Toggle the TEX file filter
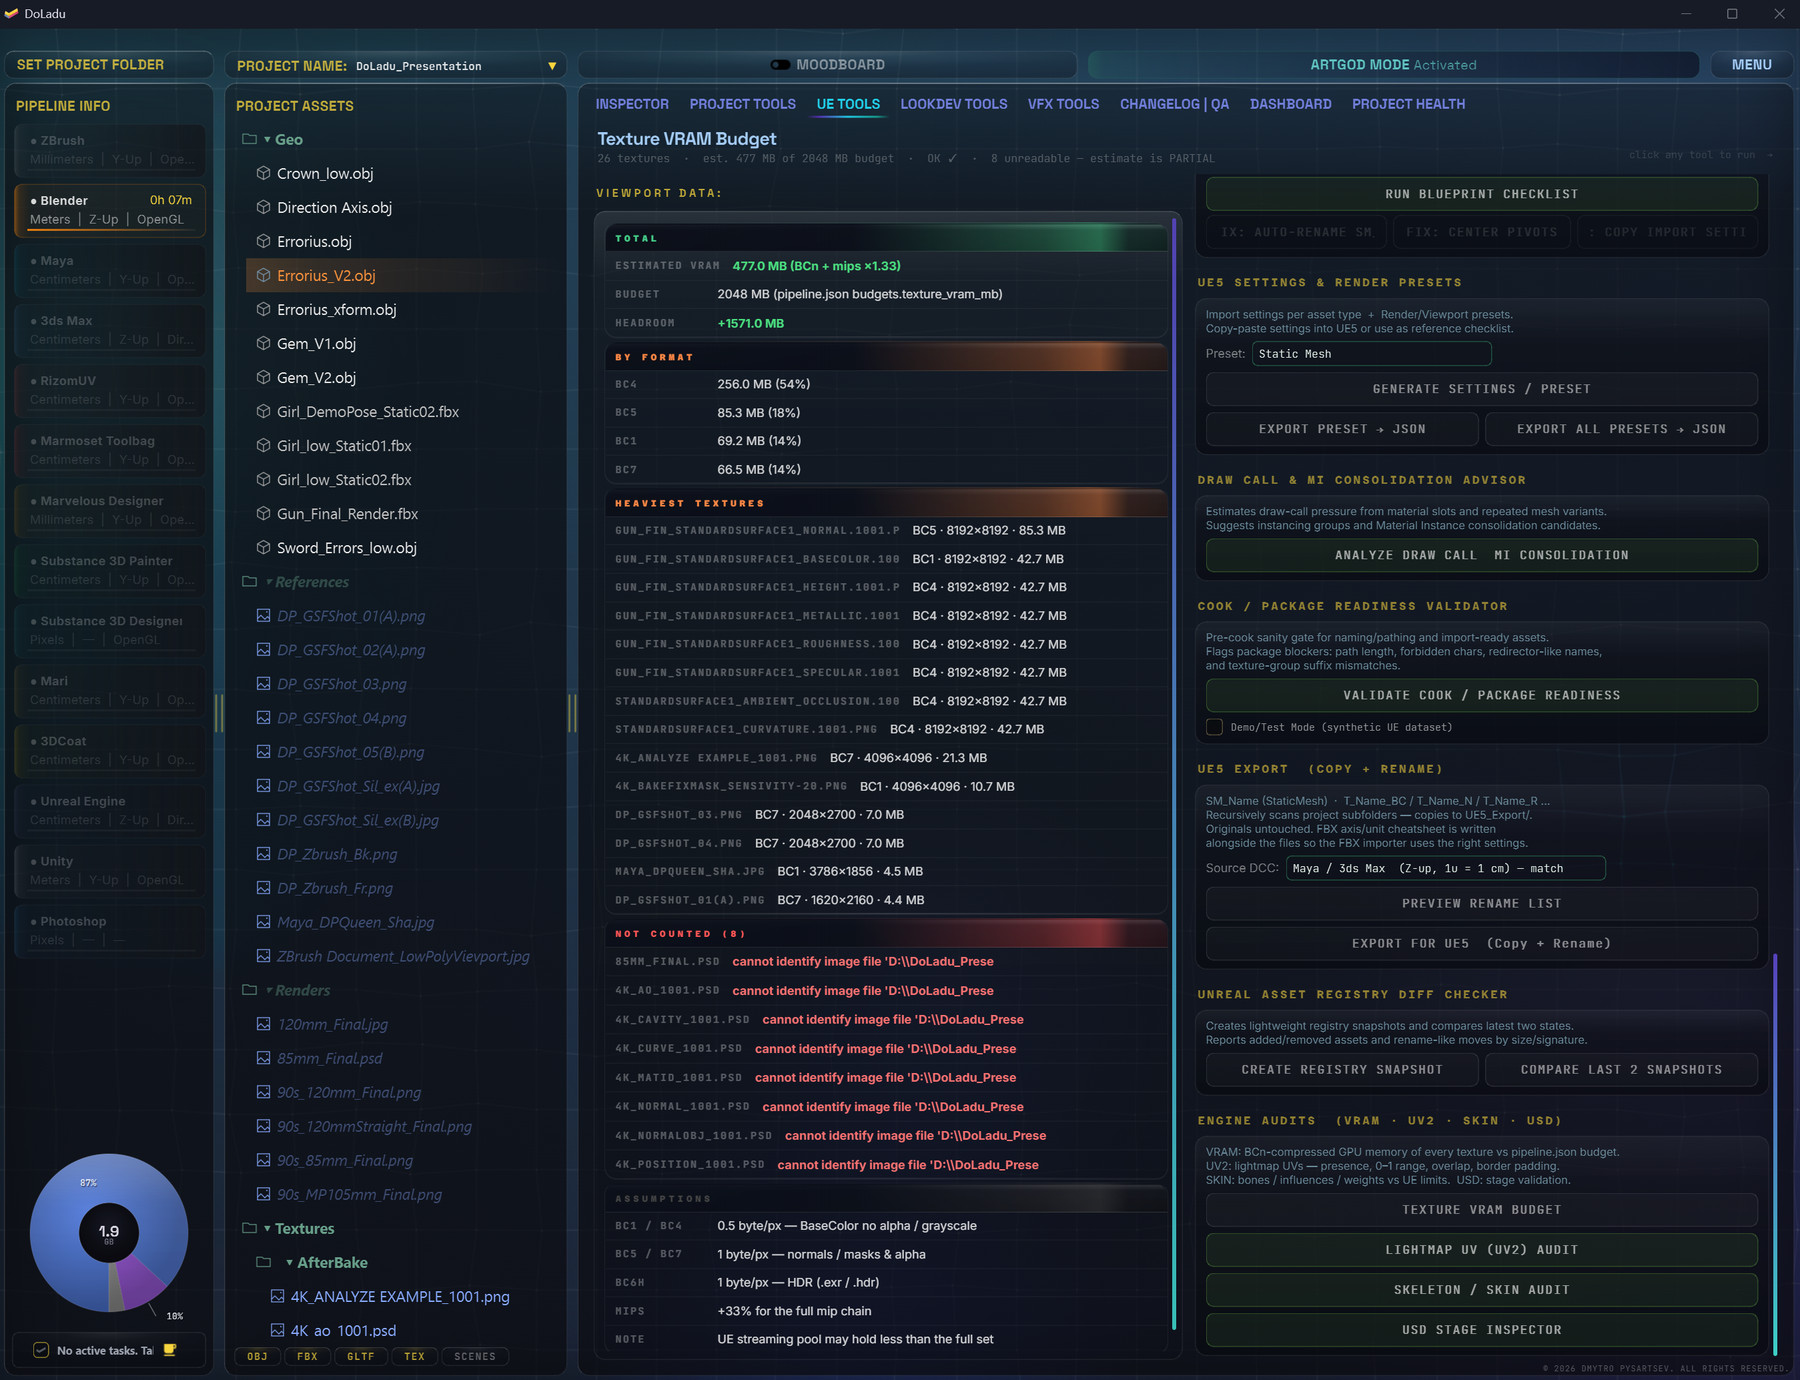 [x=414, y=1356]
